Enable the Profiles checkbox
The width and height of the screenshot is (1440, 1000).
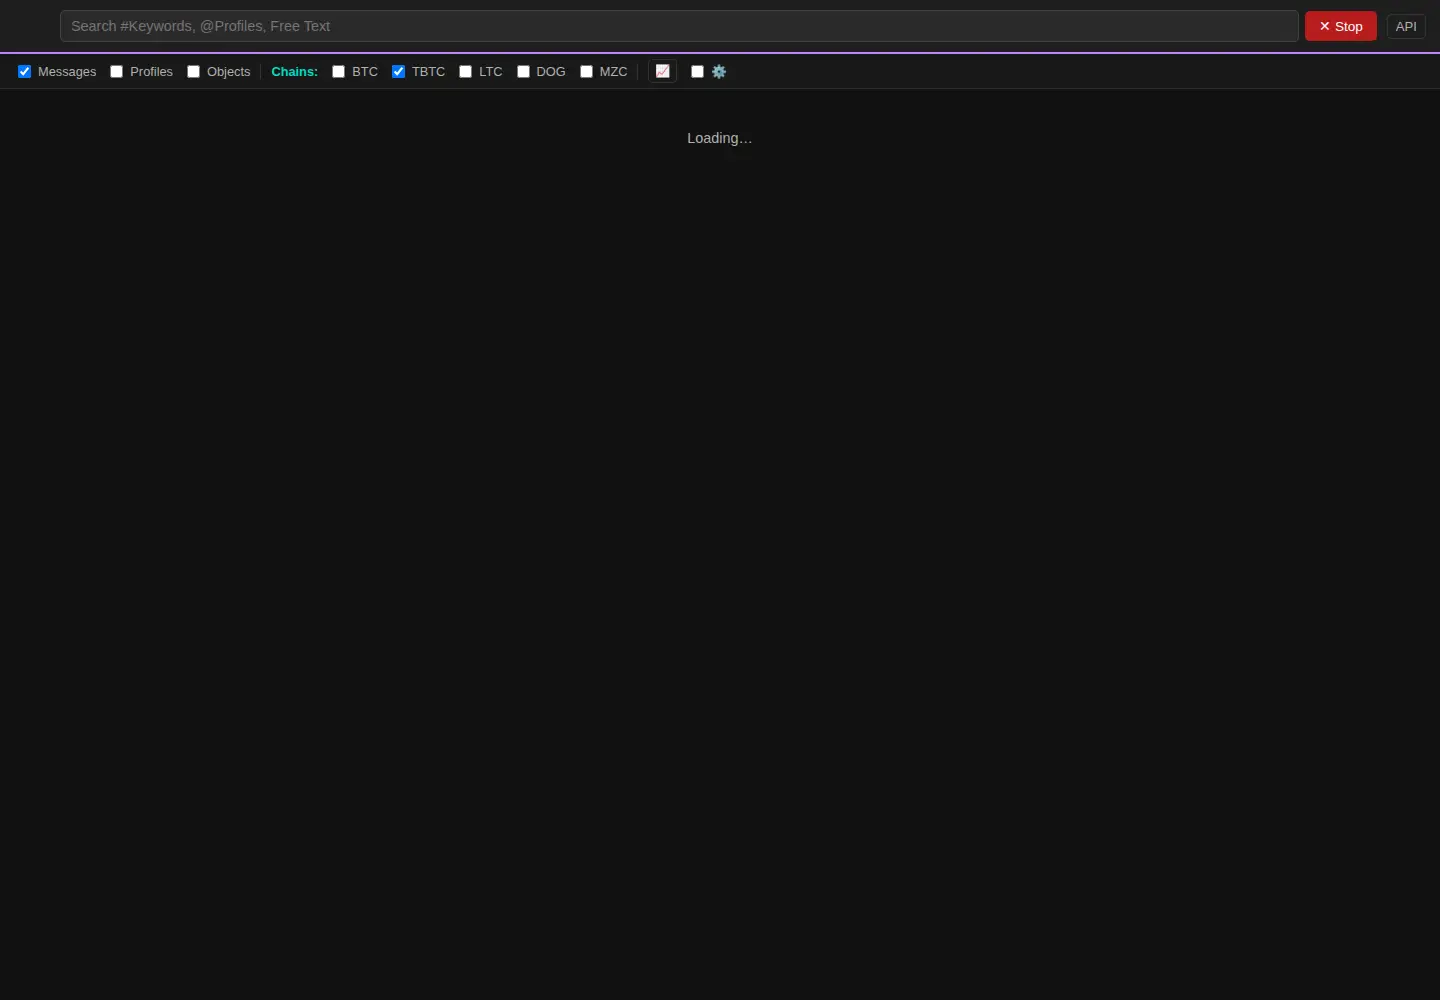(117, 71)
